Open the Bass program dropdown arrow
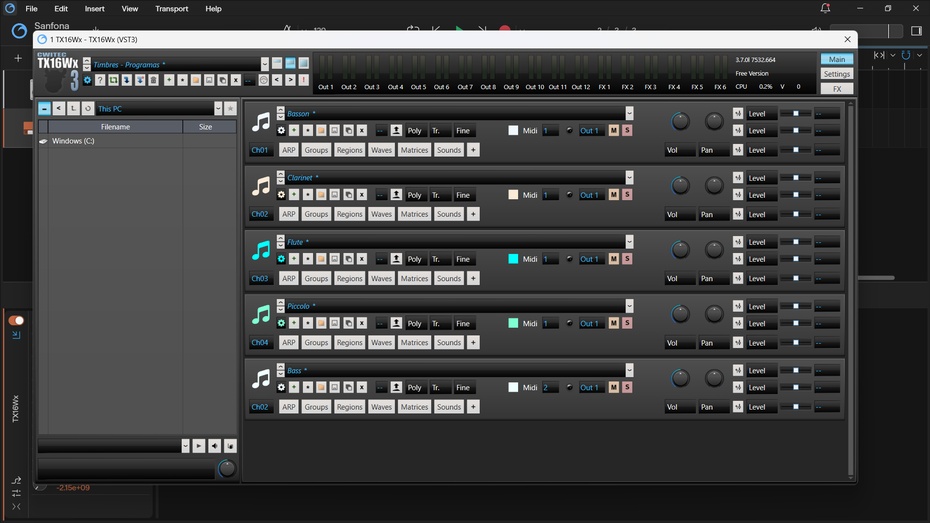The width and height of the screenshot is (930, 523). click(629, 370)
